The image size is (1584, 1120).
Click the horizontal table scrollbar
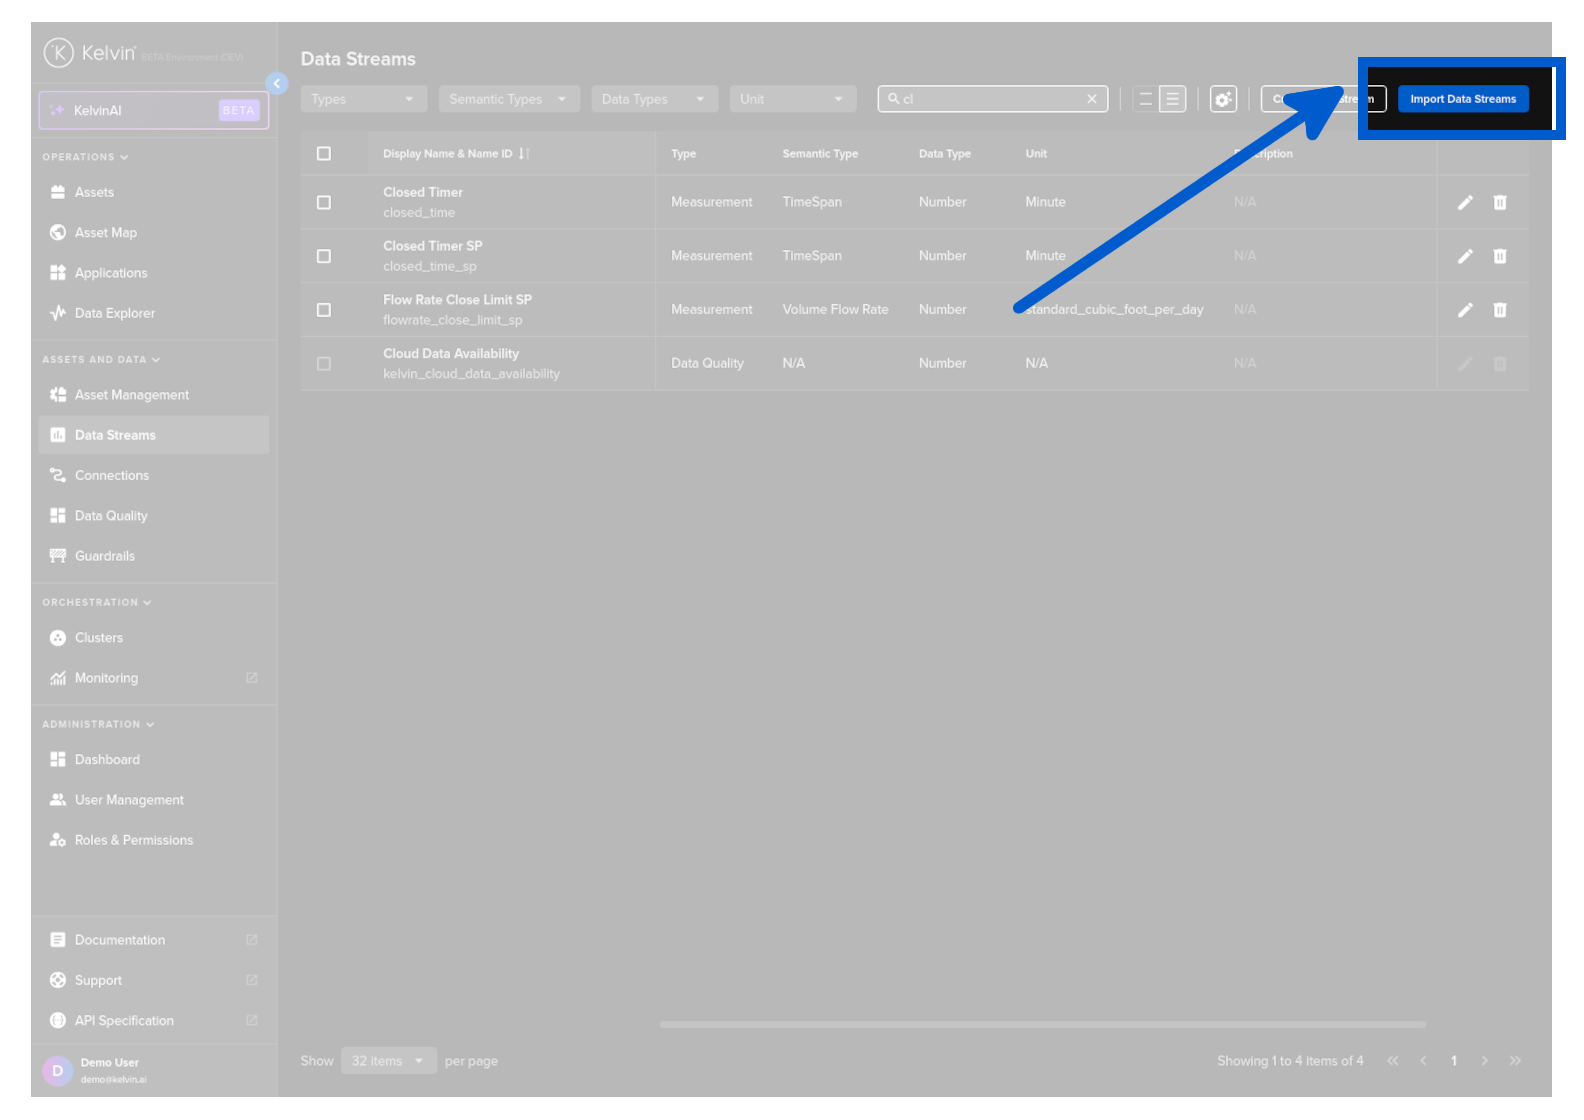(x=1042, y=1024)
